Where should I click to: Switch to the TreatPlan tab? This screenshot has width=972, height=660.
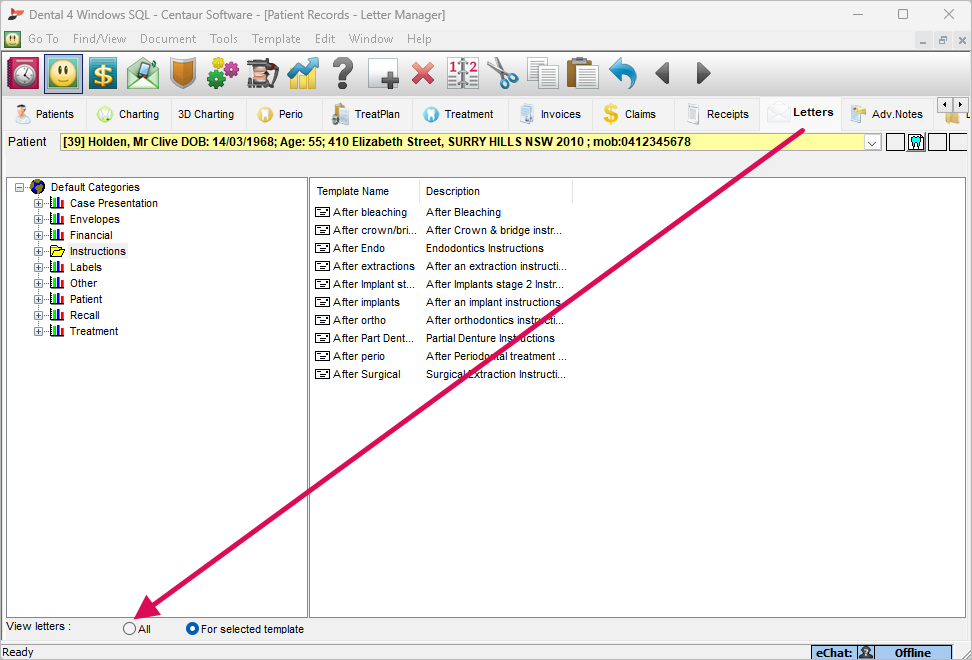point(366,114)
